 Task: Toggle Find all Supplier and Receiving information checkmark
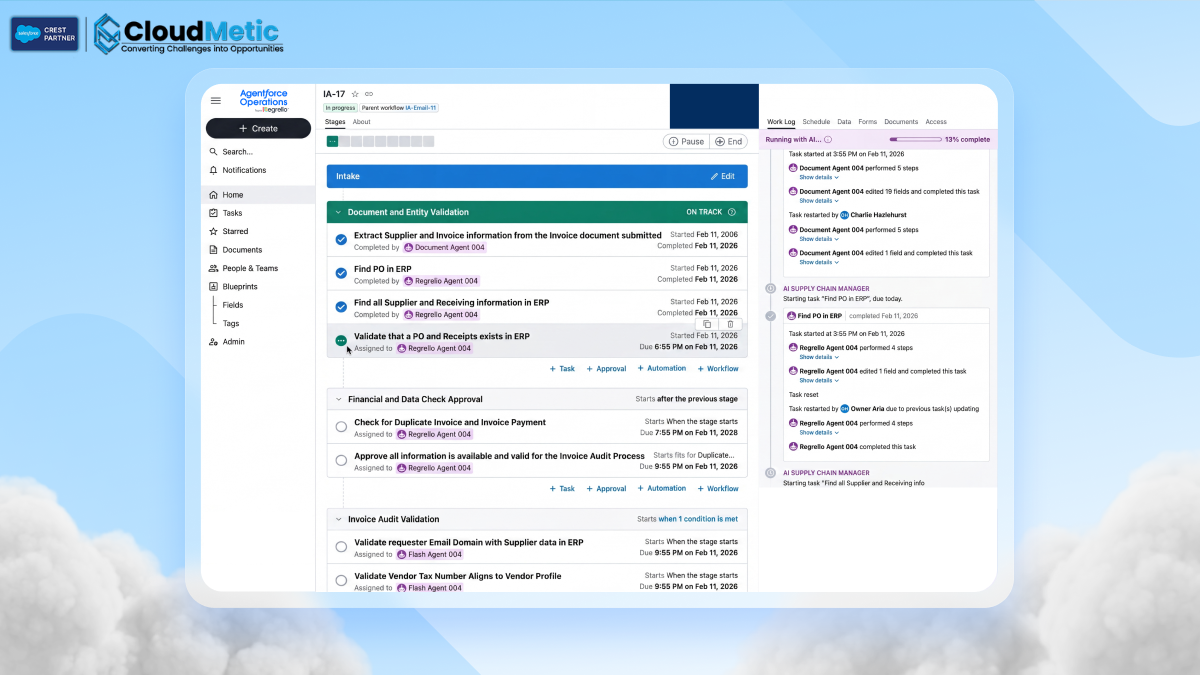341,307
